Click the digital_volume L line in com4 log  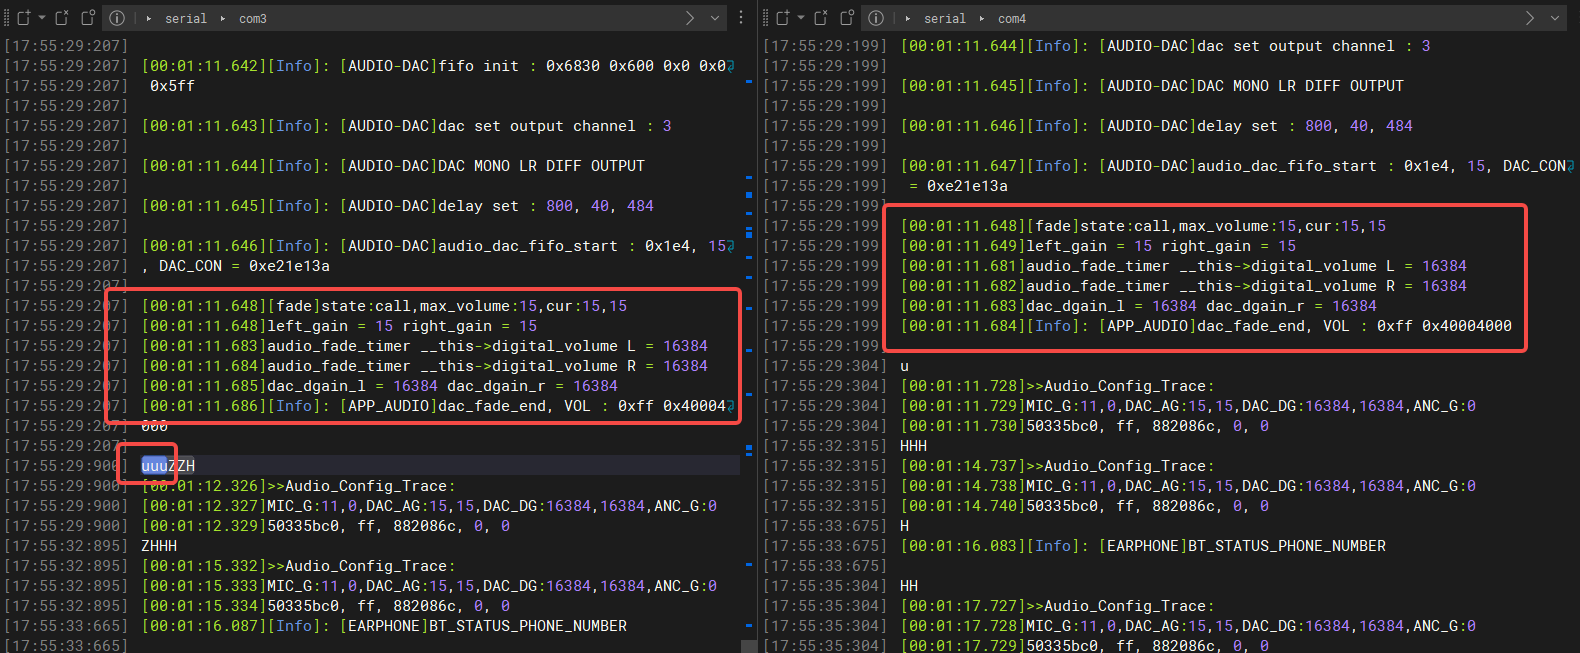click(1184, 266)
